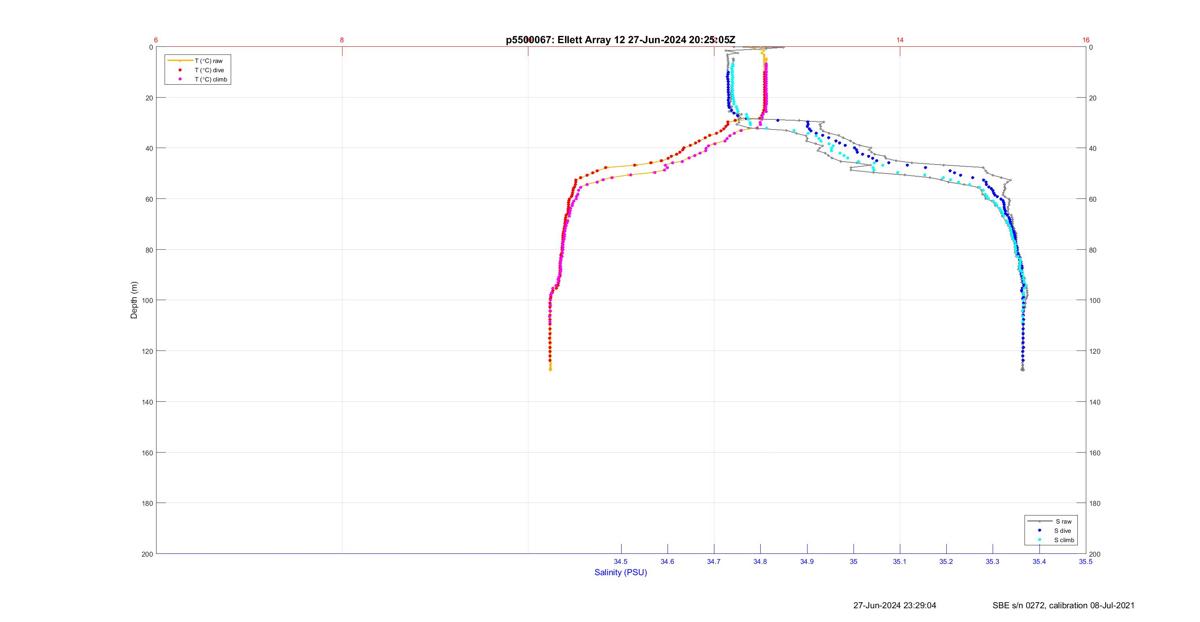Screen dimensions: 1200x622
Task: Click the 35.3 salinity tick label
Action: click(992, 562)
